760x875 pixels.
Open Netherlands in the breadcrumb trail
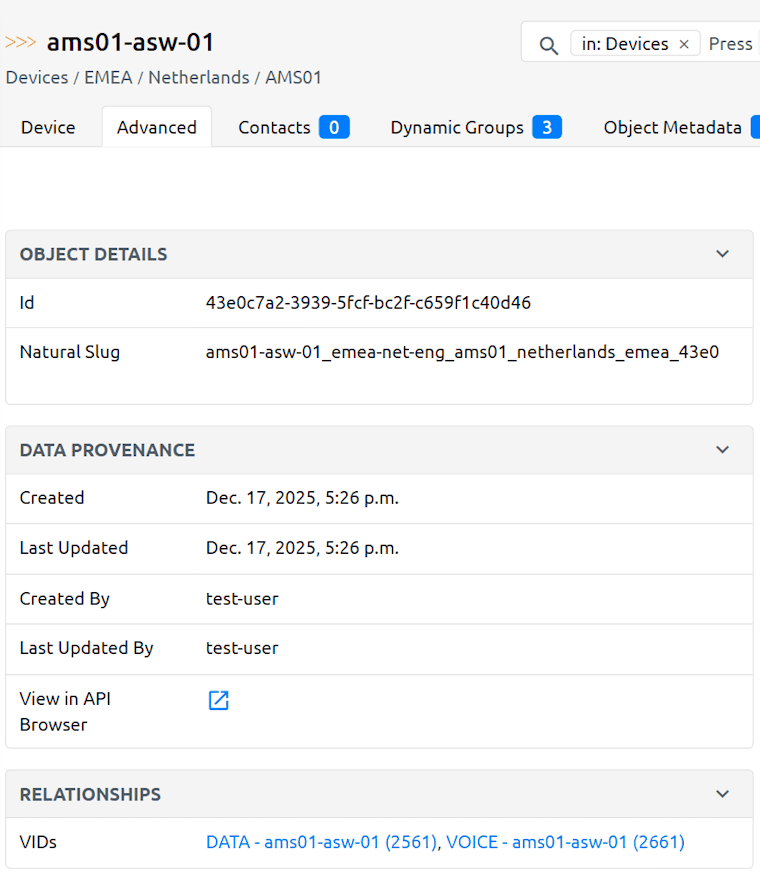click(x=198, y=77)
